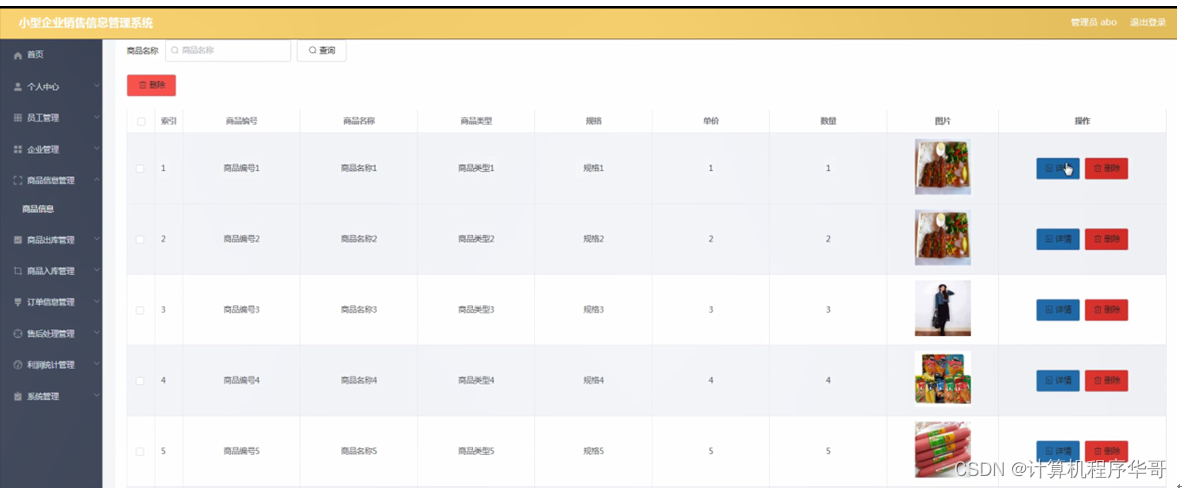Expand the 个人中心 chevron
1182x488 pixels.
pyautogui.click(x=96, y=87)
